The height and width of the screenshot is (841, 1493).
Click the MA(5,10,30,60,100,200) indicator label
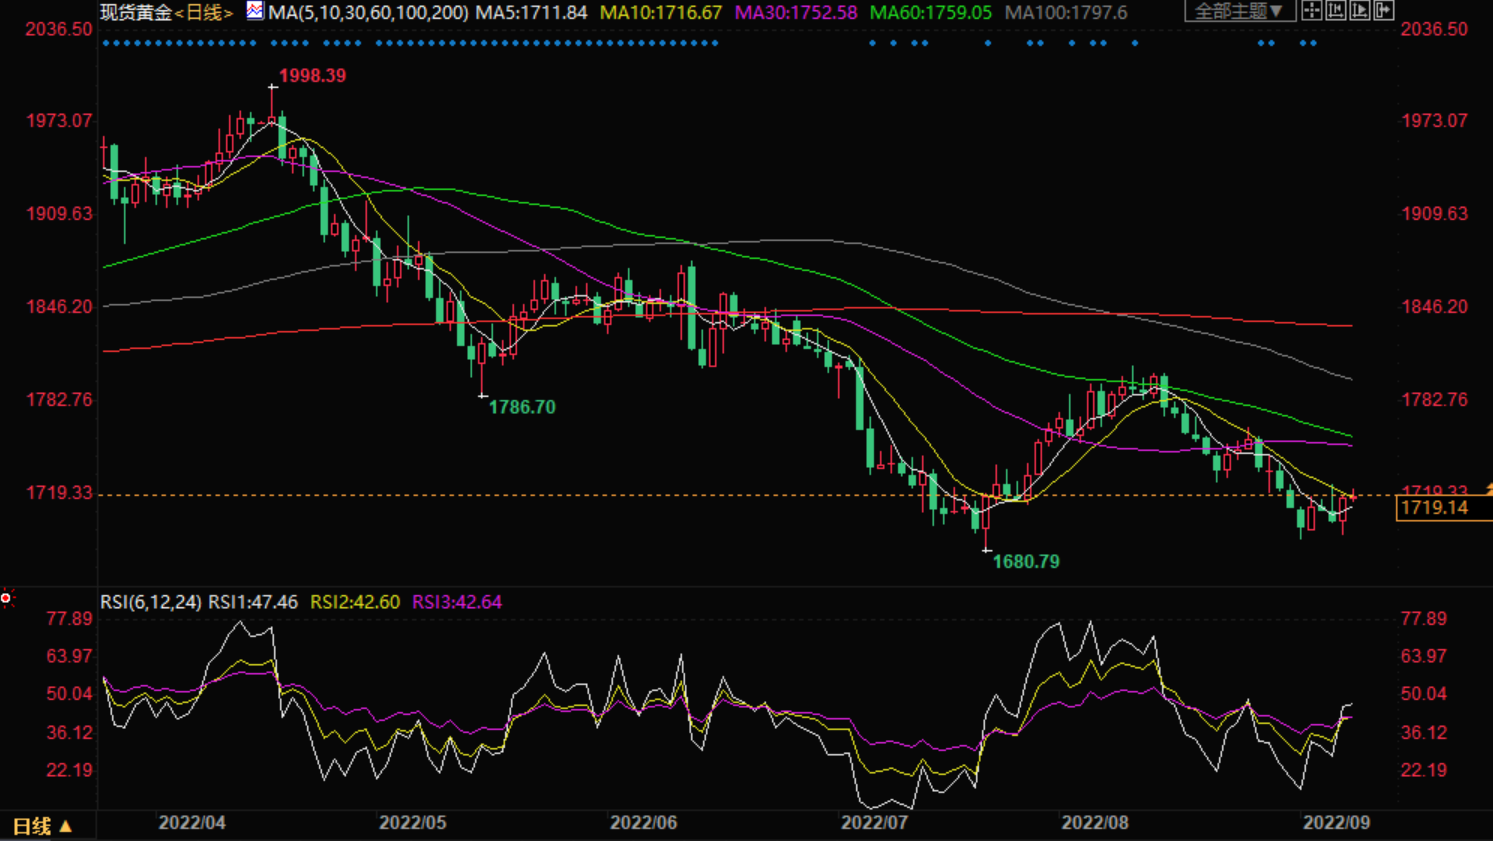tap(368, 12)
